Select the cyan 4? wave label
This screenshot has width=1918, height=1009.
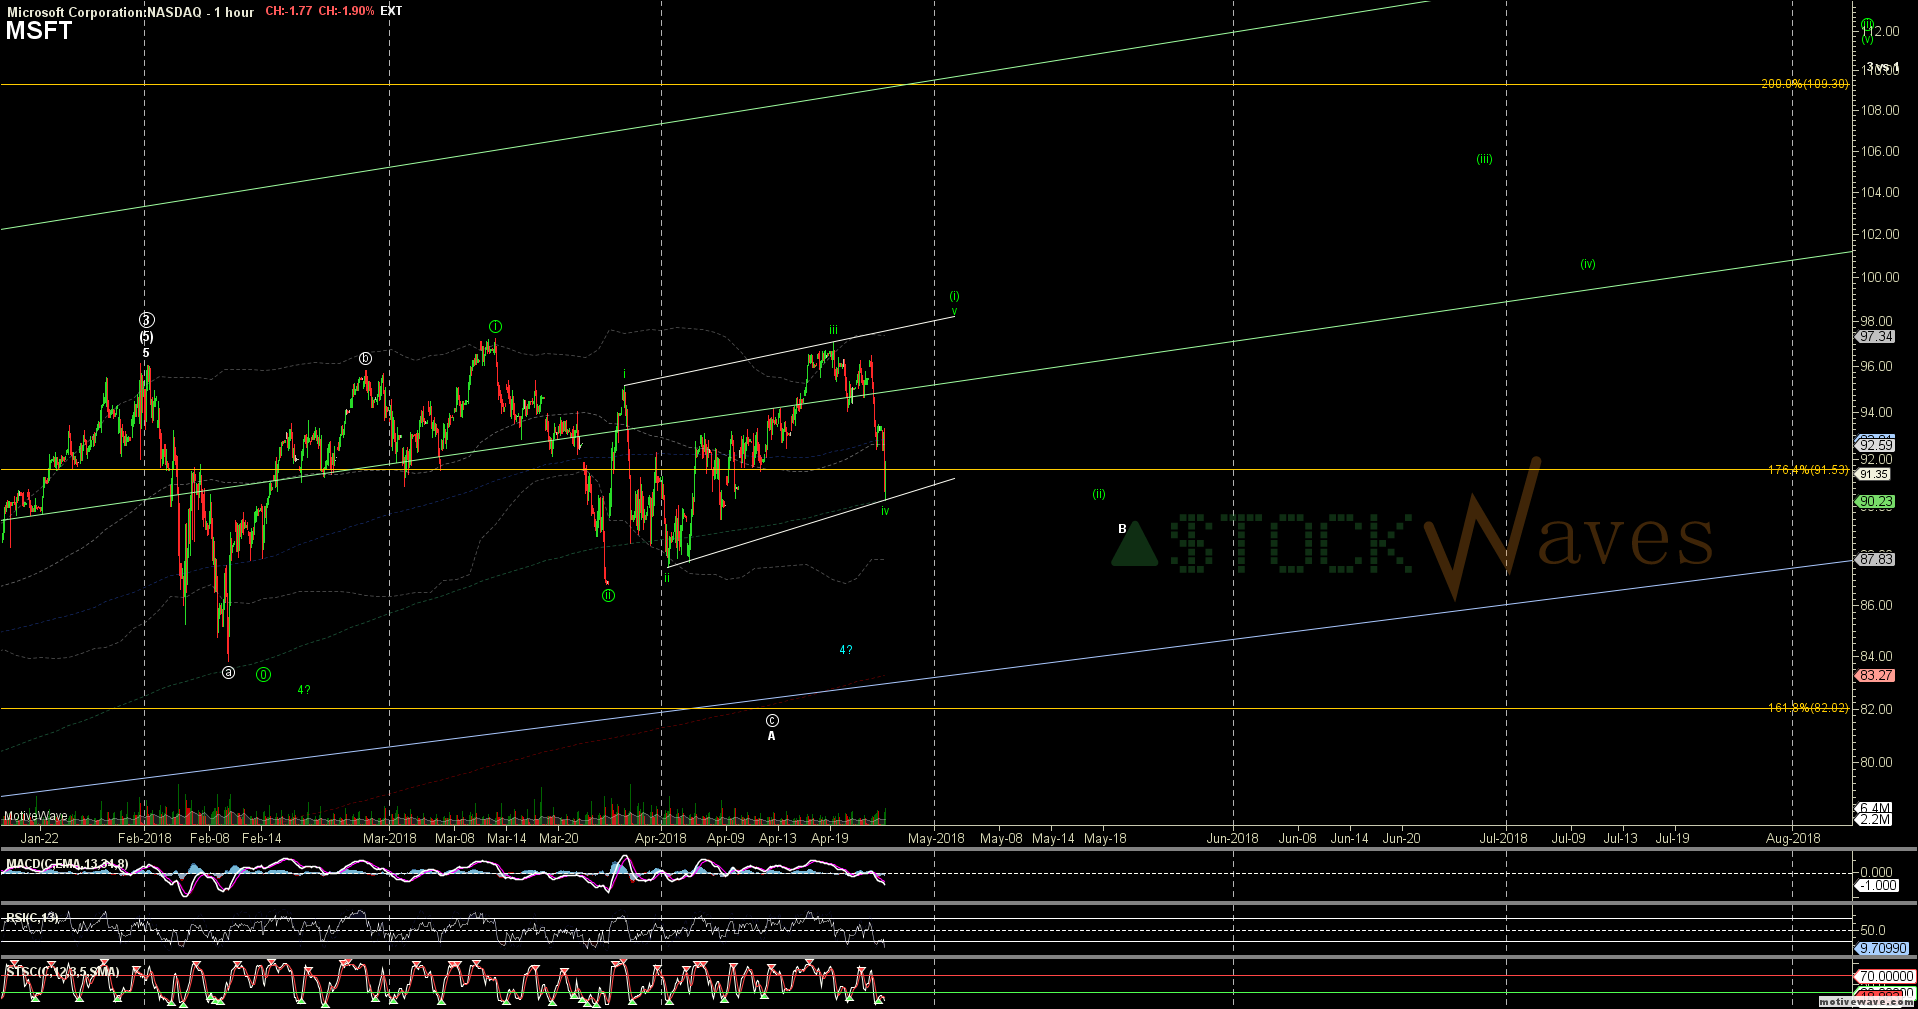point(846,650)
